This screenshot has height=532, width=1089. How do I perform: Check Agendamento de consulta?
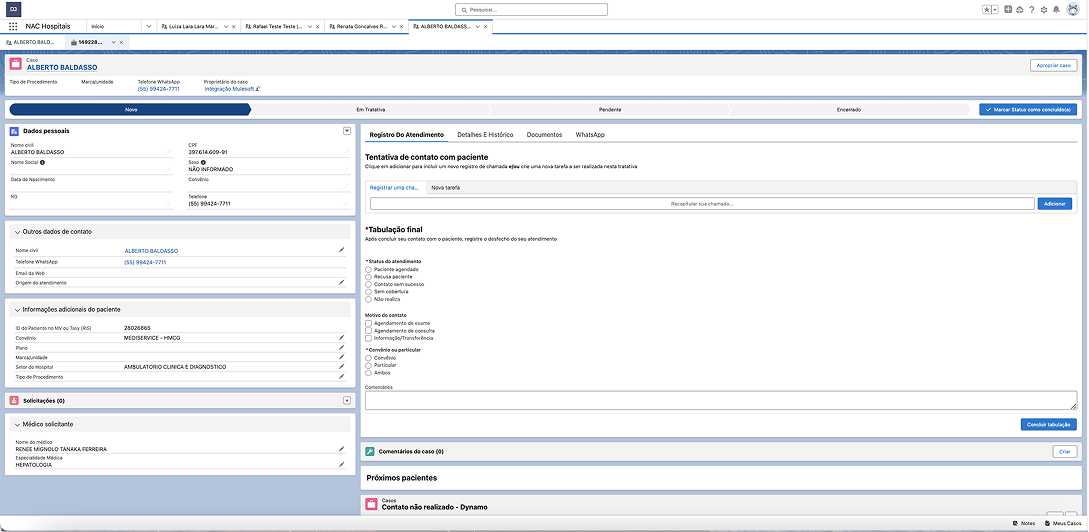(369, 331)
